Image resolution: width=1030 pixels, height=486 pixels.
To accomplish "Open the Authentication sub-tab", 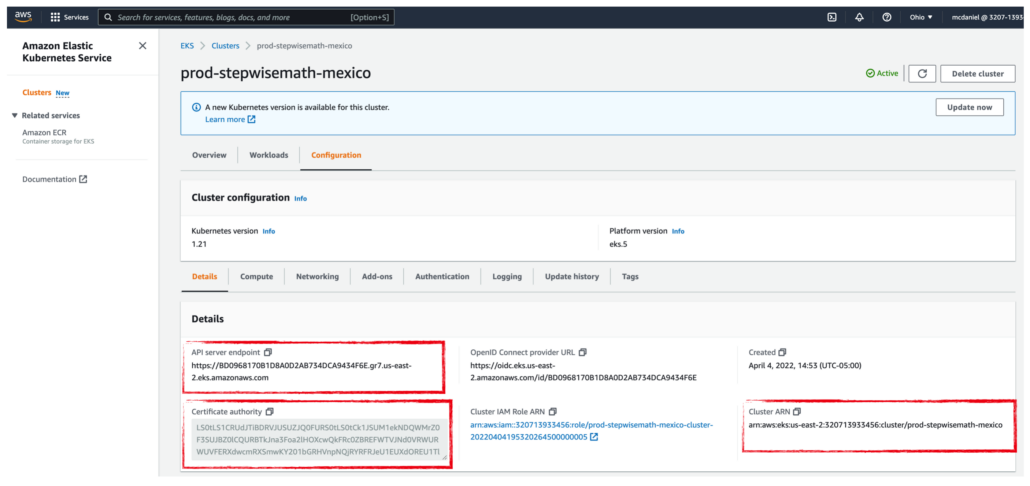I will (x=442, y=276).
